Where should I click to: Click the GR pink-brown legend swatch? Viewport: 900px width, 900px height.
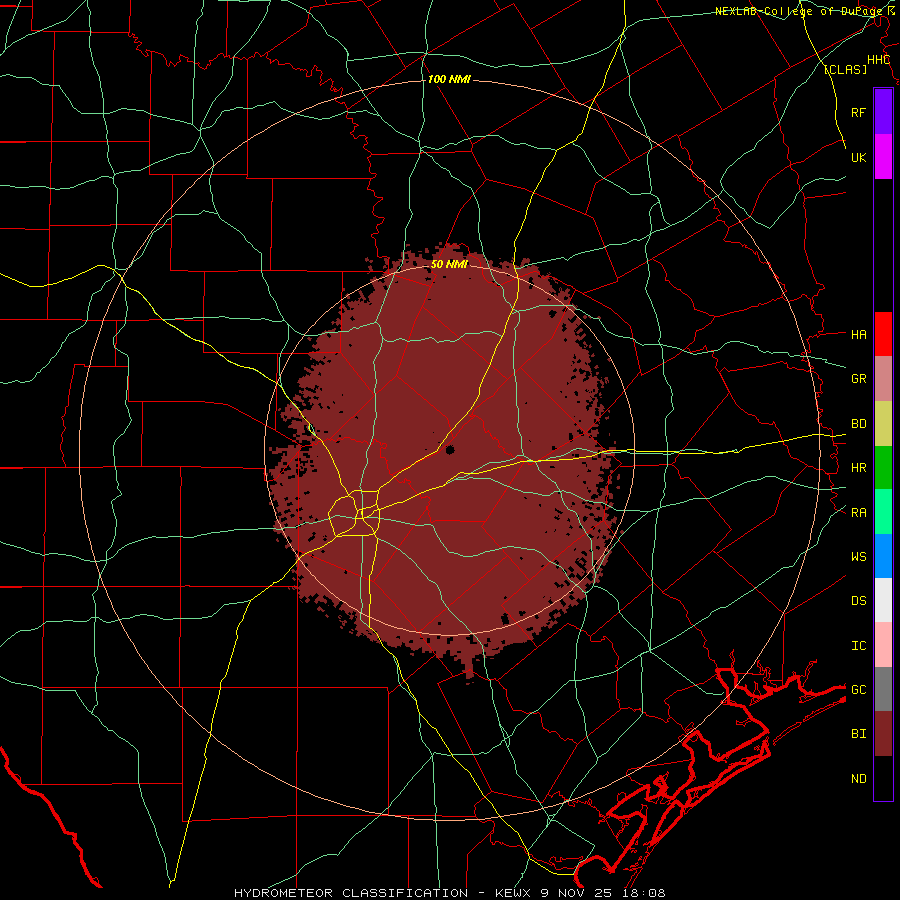883,379
